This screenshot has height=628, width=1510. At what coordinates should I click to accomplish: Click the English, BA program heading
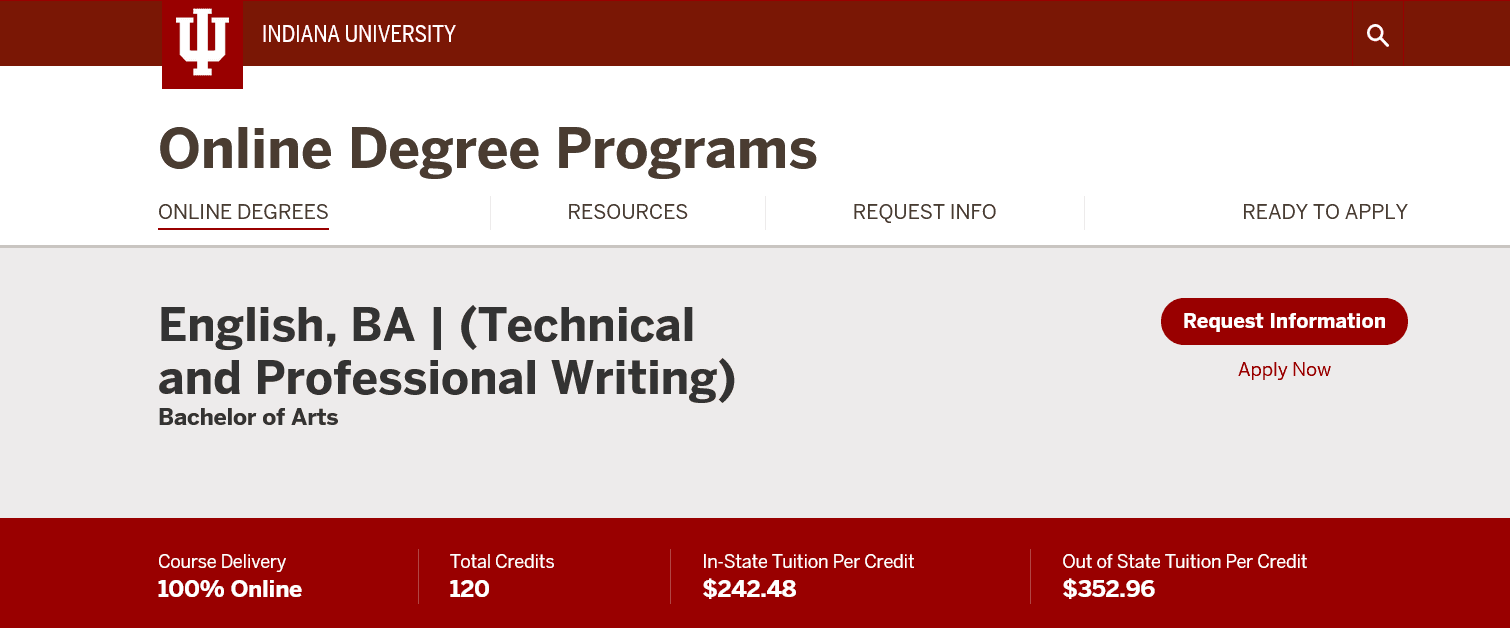pos(447,352)
